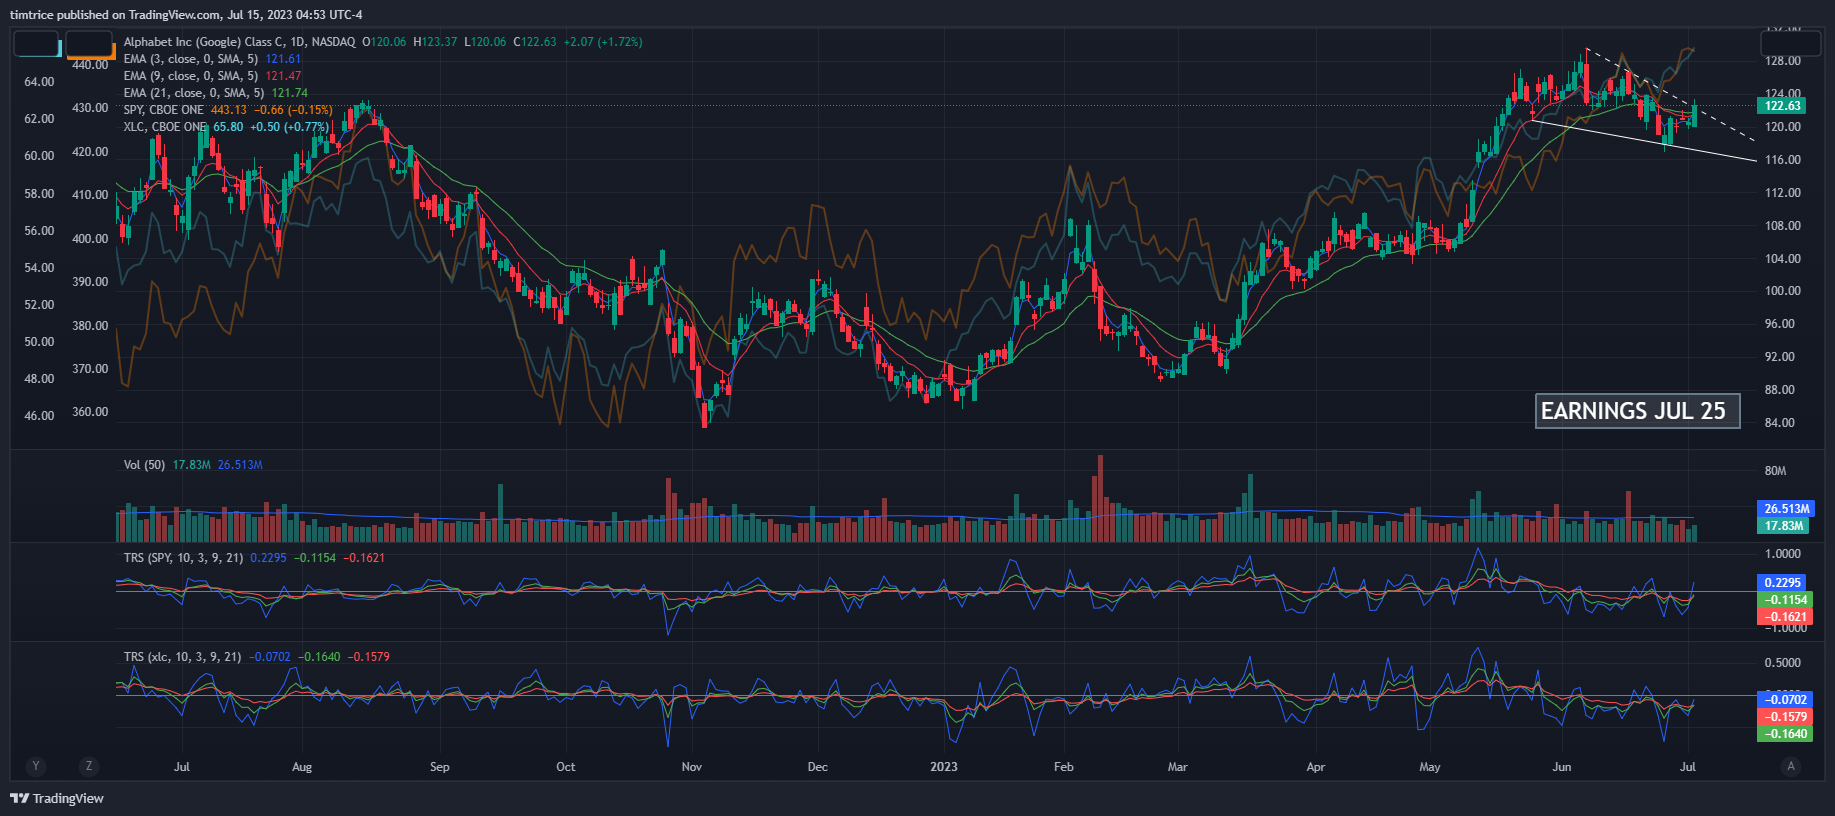Select the EMA (21, close, 0, SMA, 5) legend

[193, 93]
